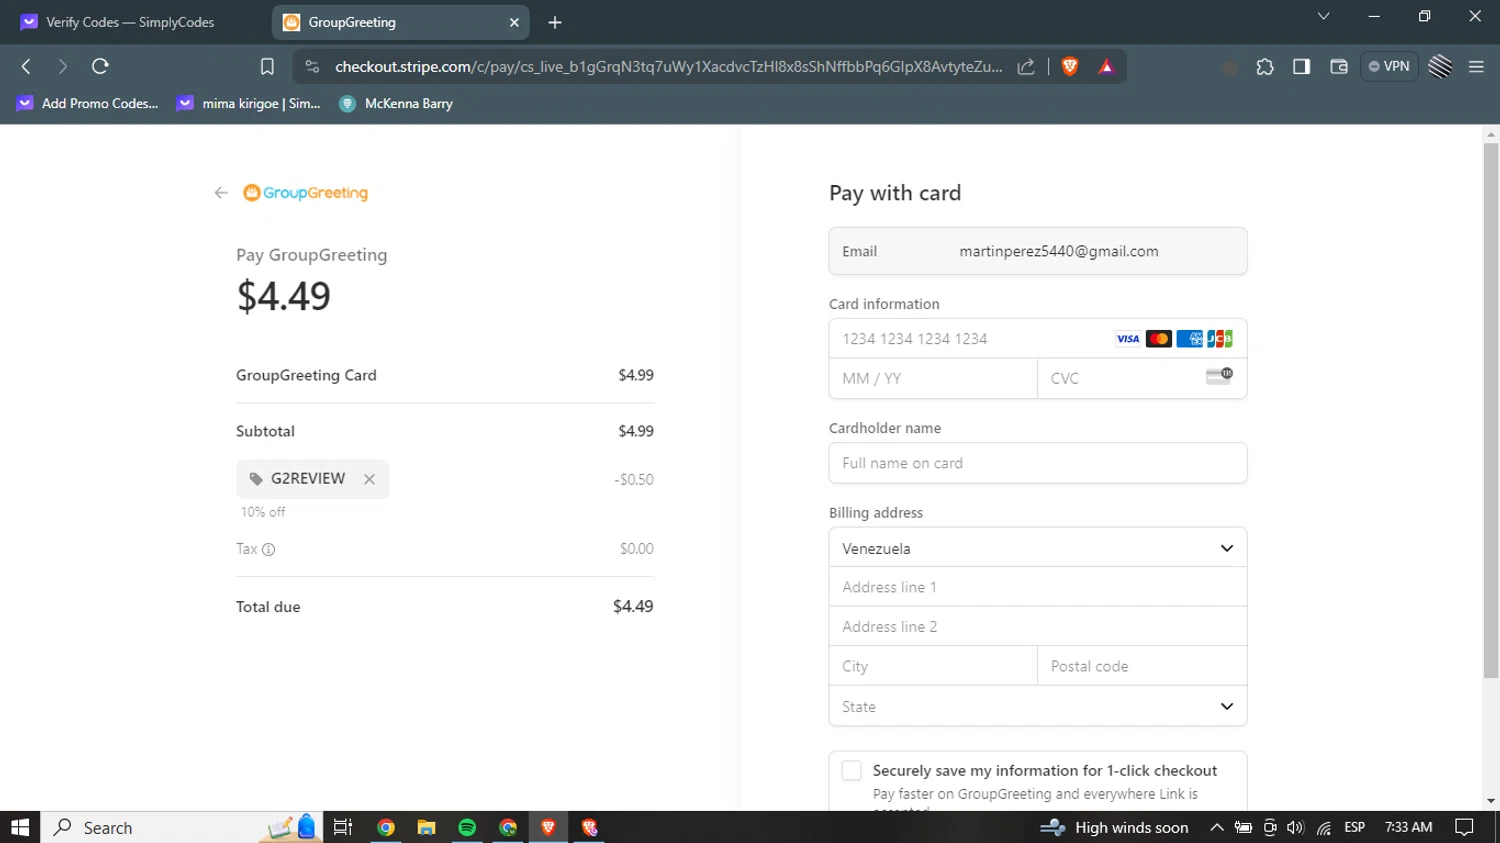Open Spotify from the taskbar
1500x843 pixels.
point(467,827)
